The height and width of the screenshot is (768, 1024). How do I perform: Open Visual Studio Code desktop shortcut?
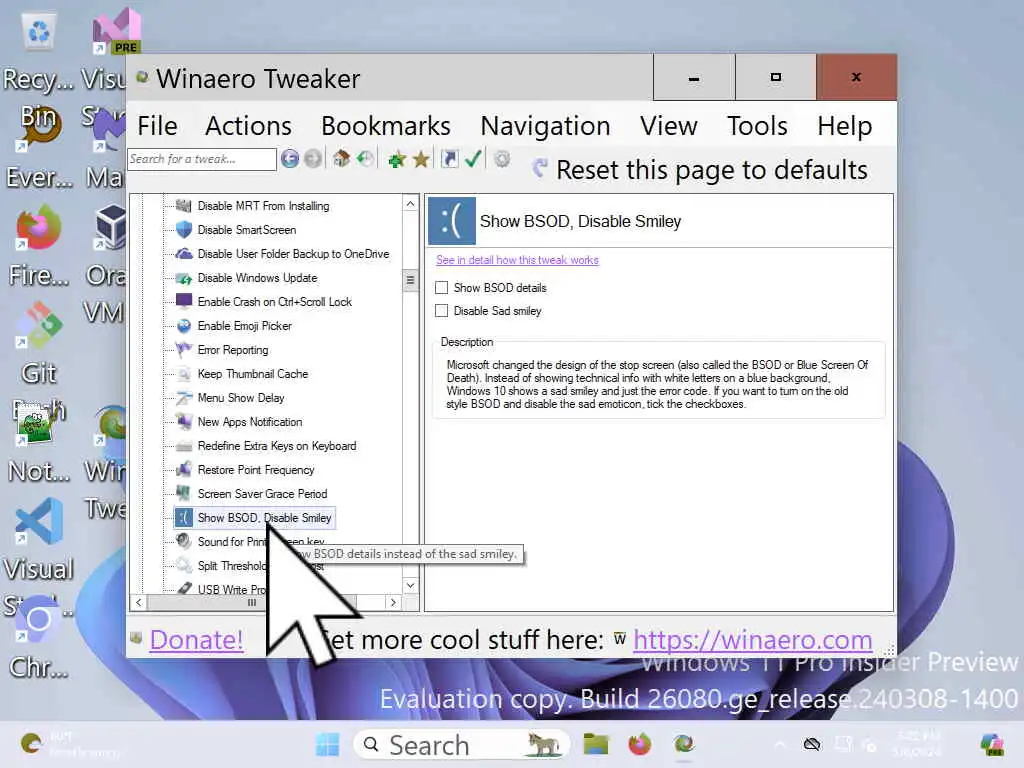click(39, 521)
